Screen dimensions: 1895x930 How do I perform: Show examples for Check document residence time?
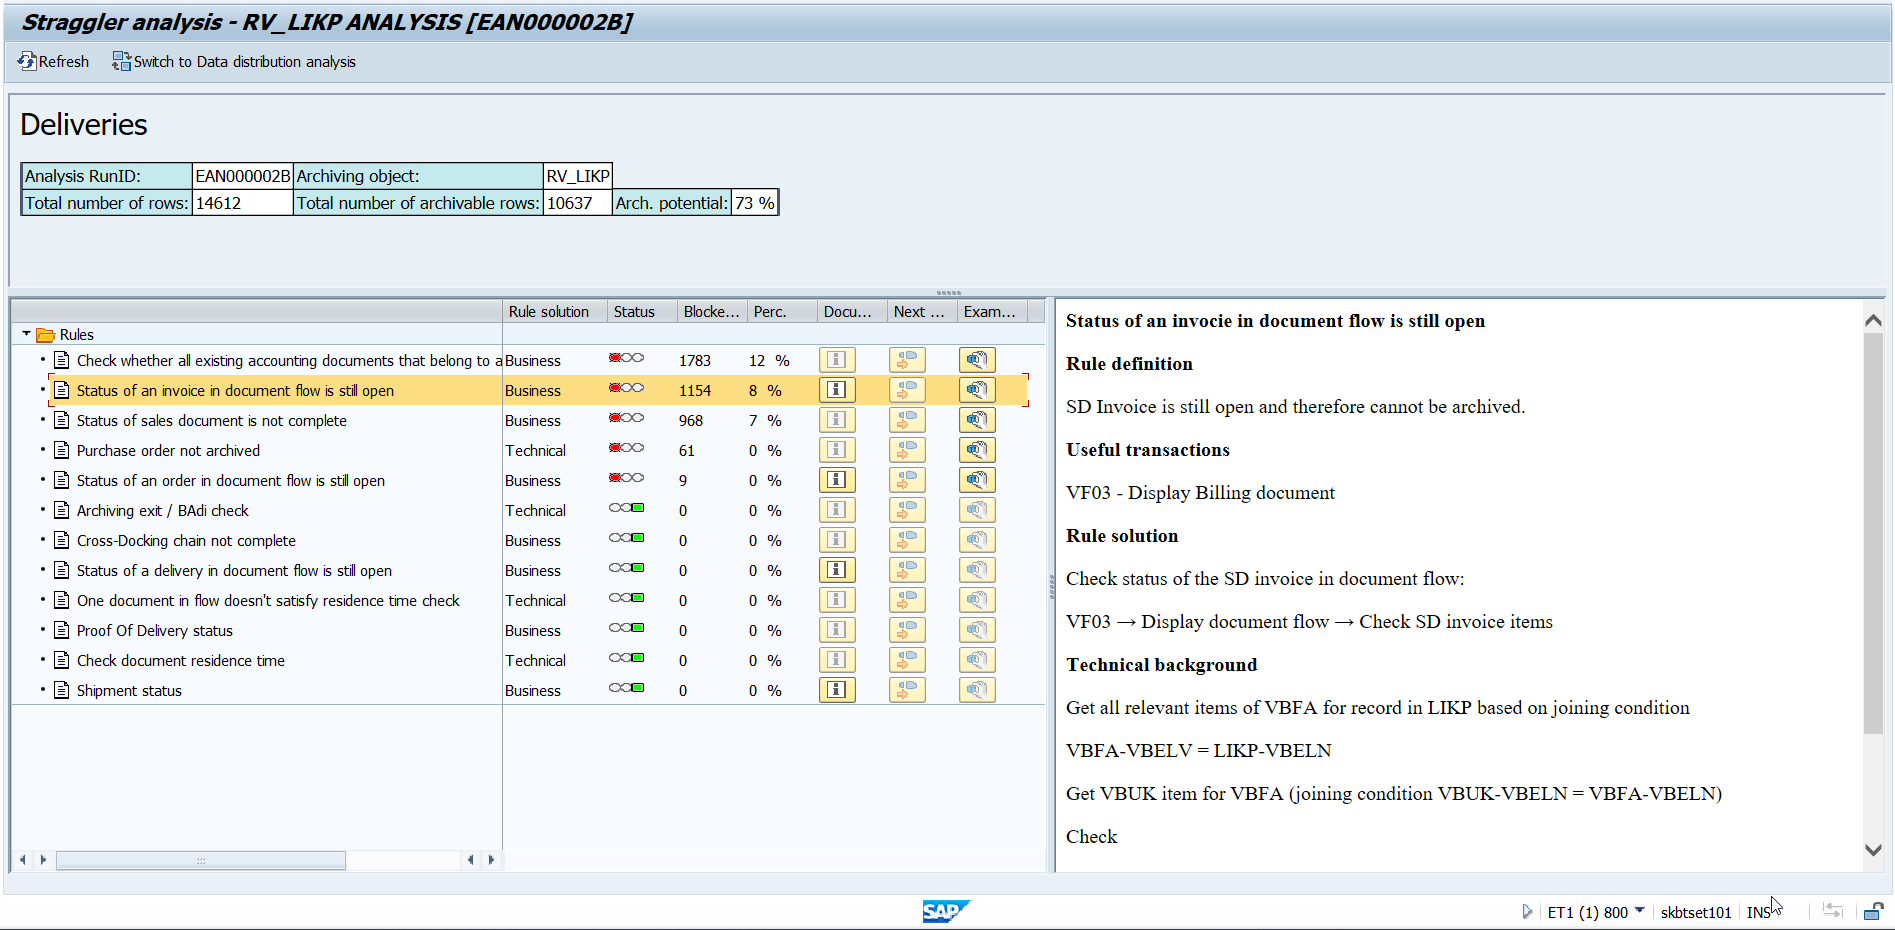[x=977, y=660]
